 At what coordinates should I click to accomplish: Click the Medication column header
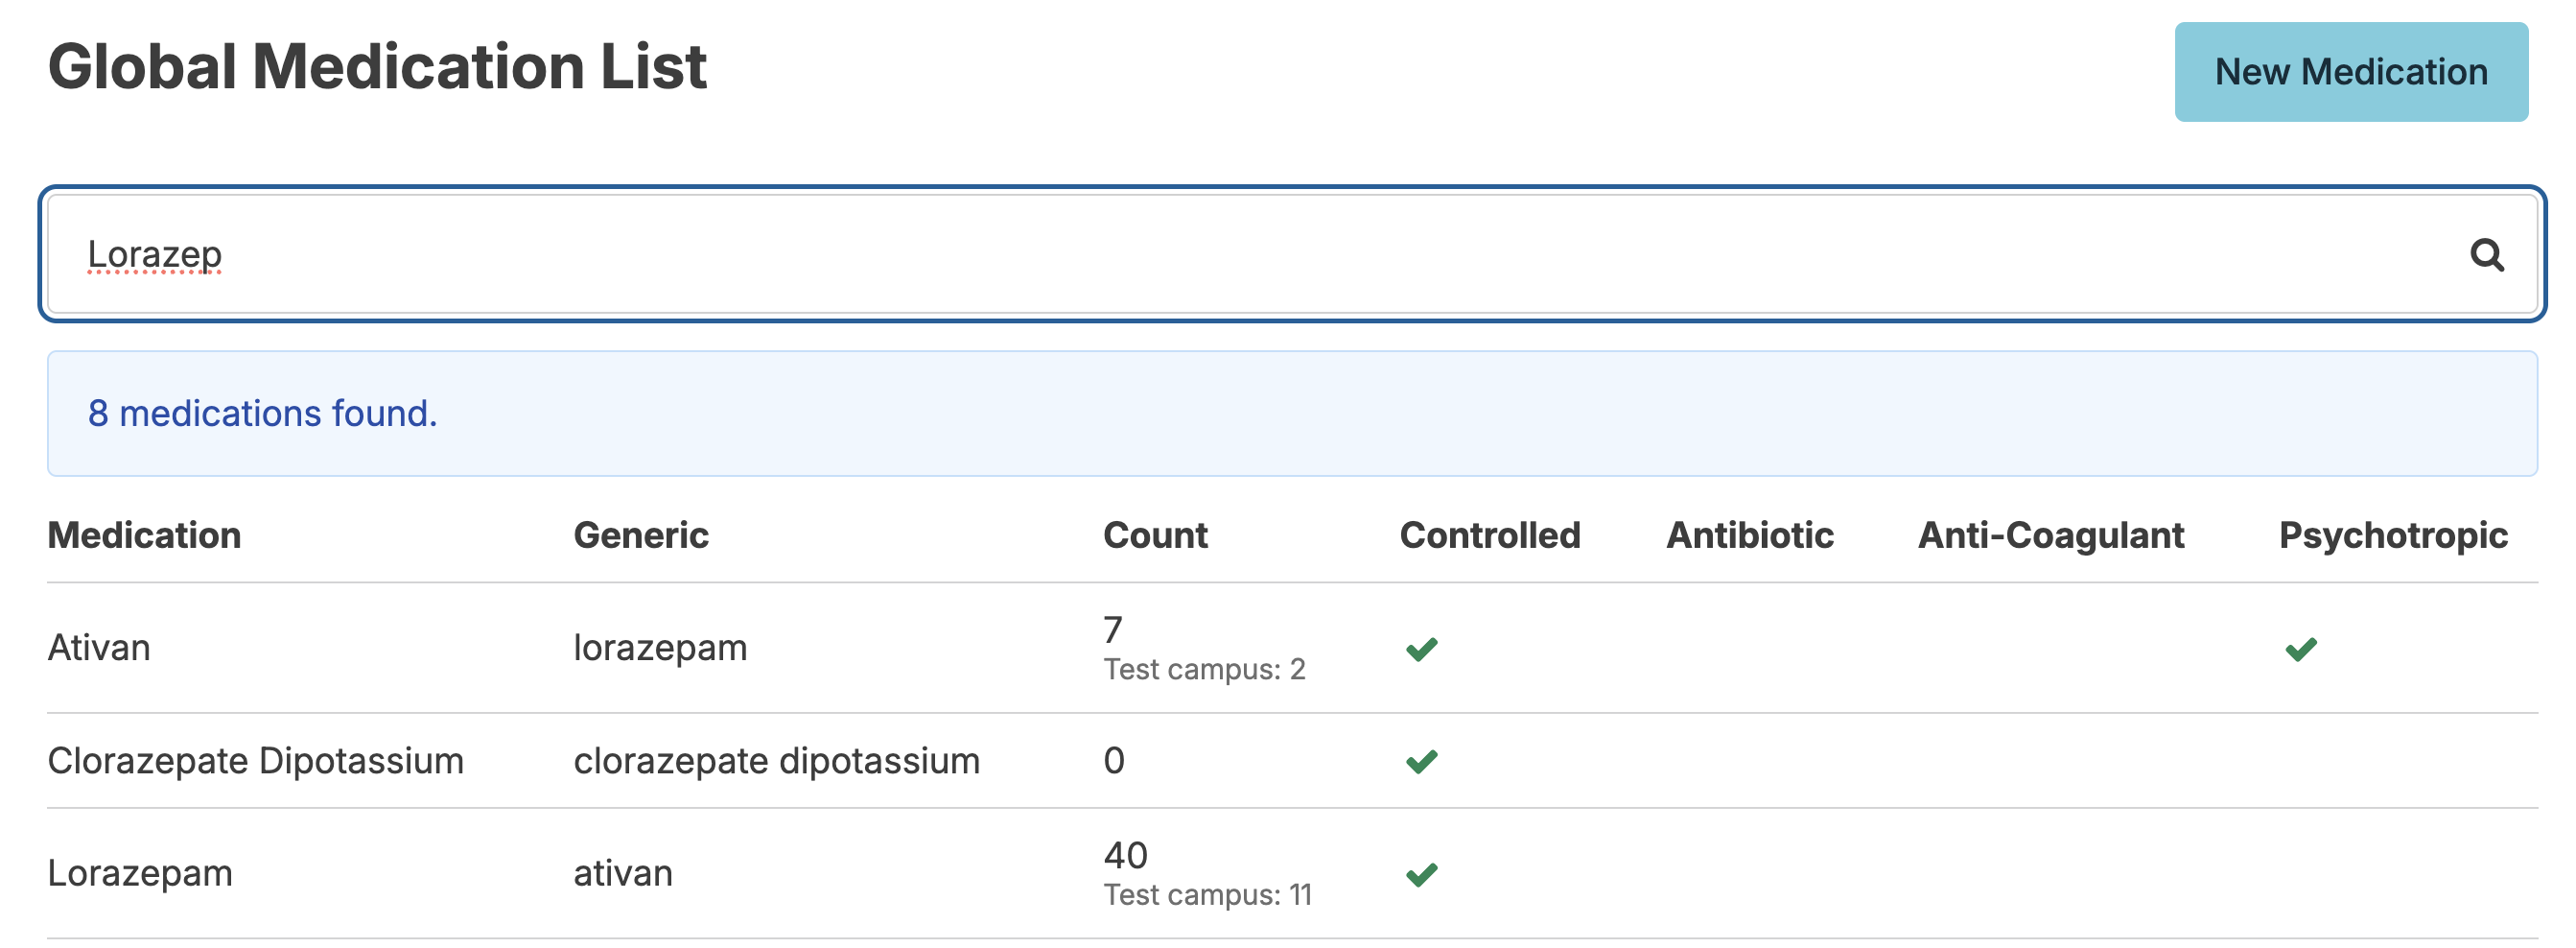tap(145, 535)
